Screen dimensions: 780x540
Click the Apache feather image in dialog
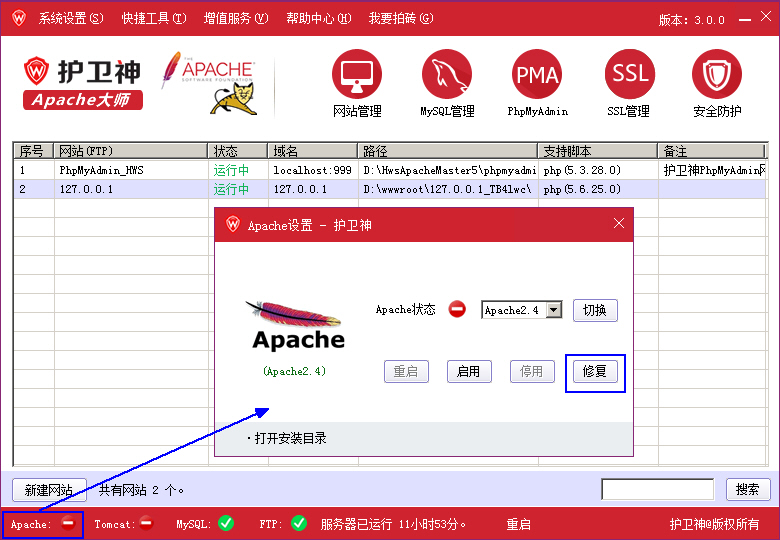294,314
